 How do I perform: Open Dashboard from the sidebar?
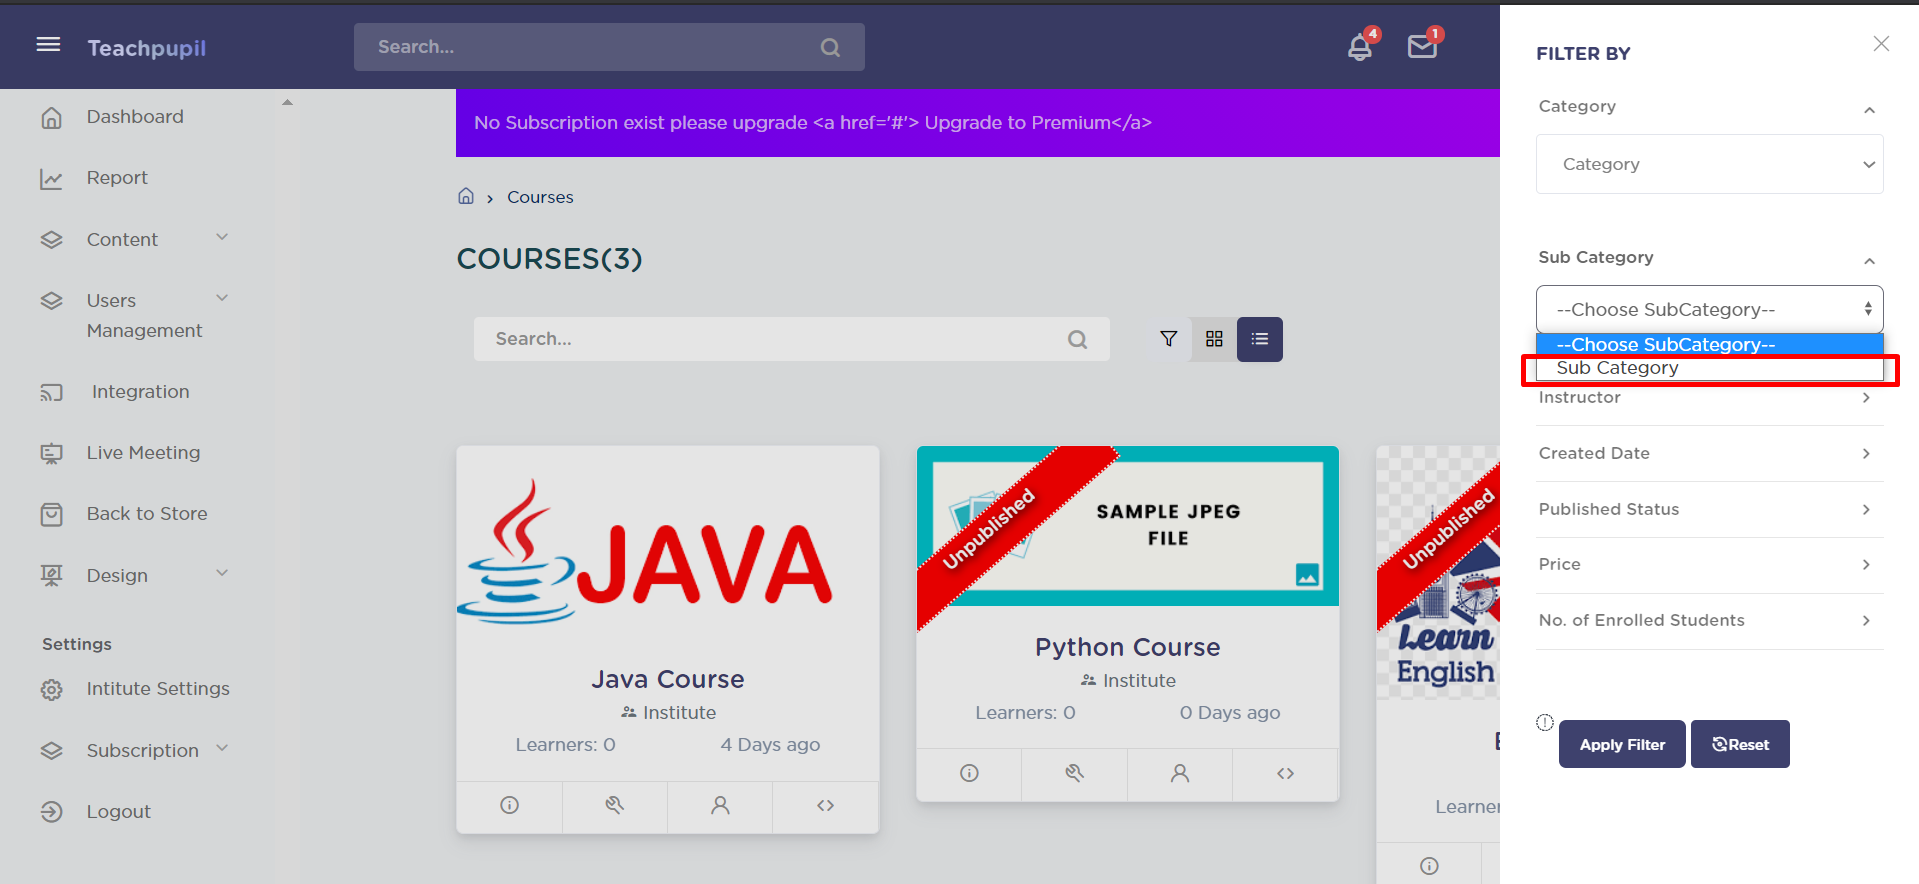(135, 117)
